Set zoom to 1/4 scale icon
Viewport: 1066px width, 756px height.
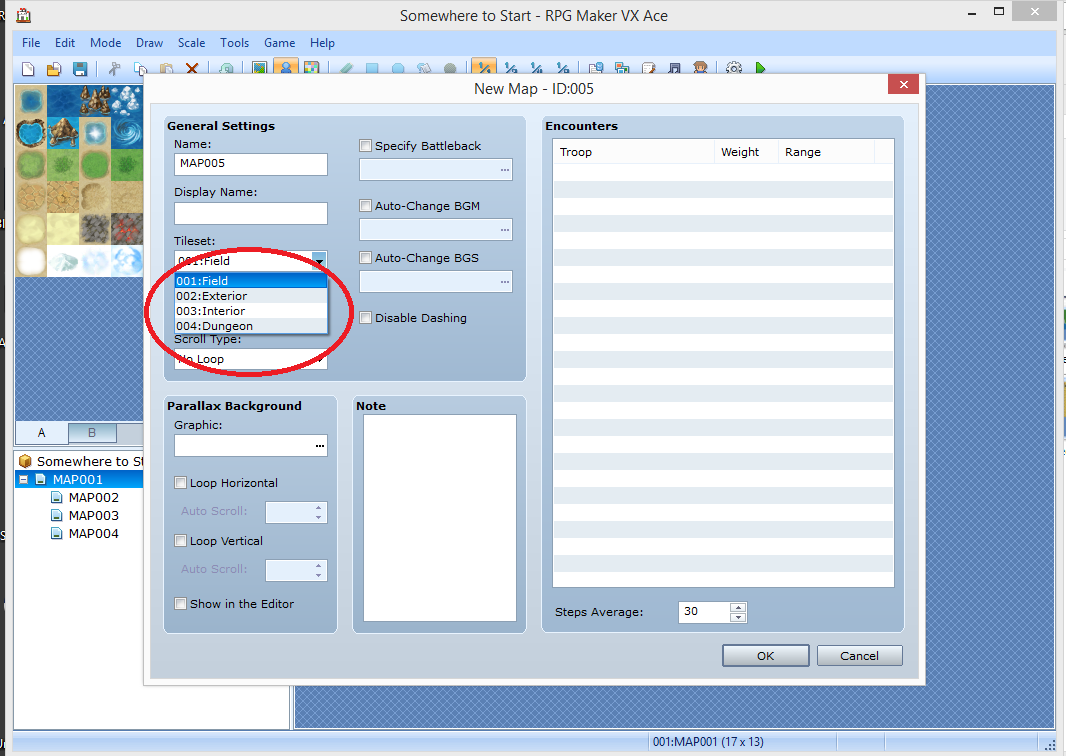536,68
